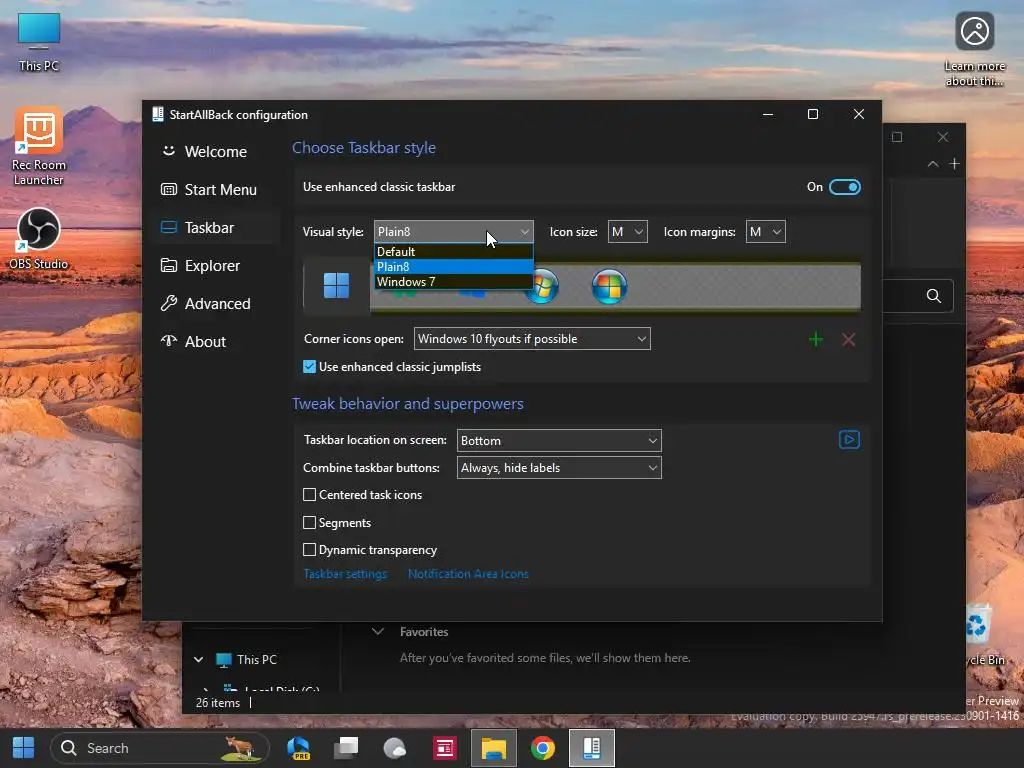Switch to StartAllBack taskbar button
This screenshot has height=768, width=1024.
(x=592, y=748)
